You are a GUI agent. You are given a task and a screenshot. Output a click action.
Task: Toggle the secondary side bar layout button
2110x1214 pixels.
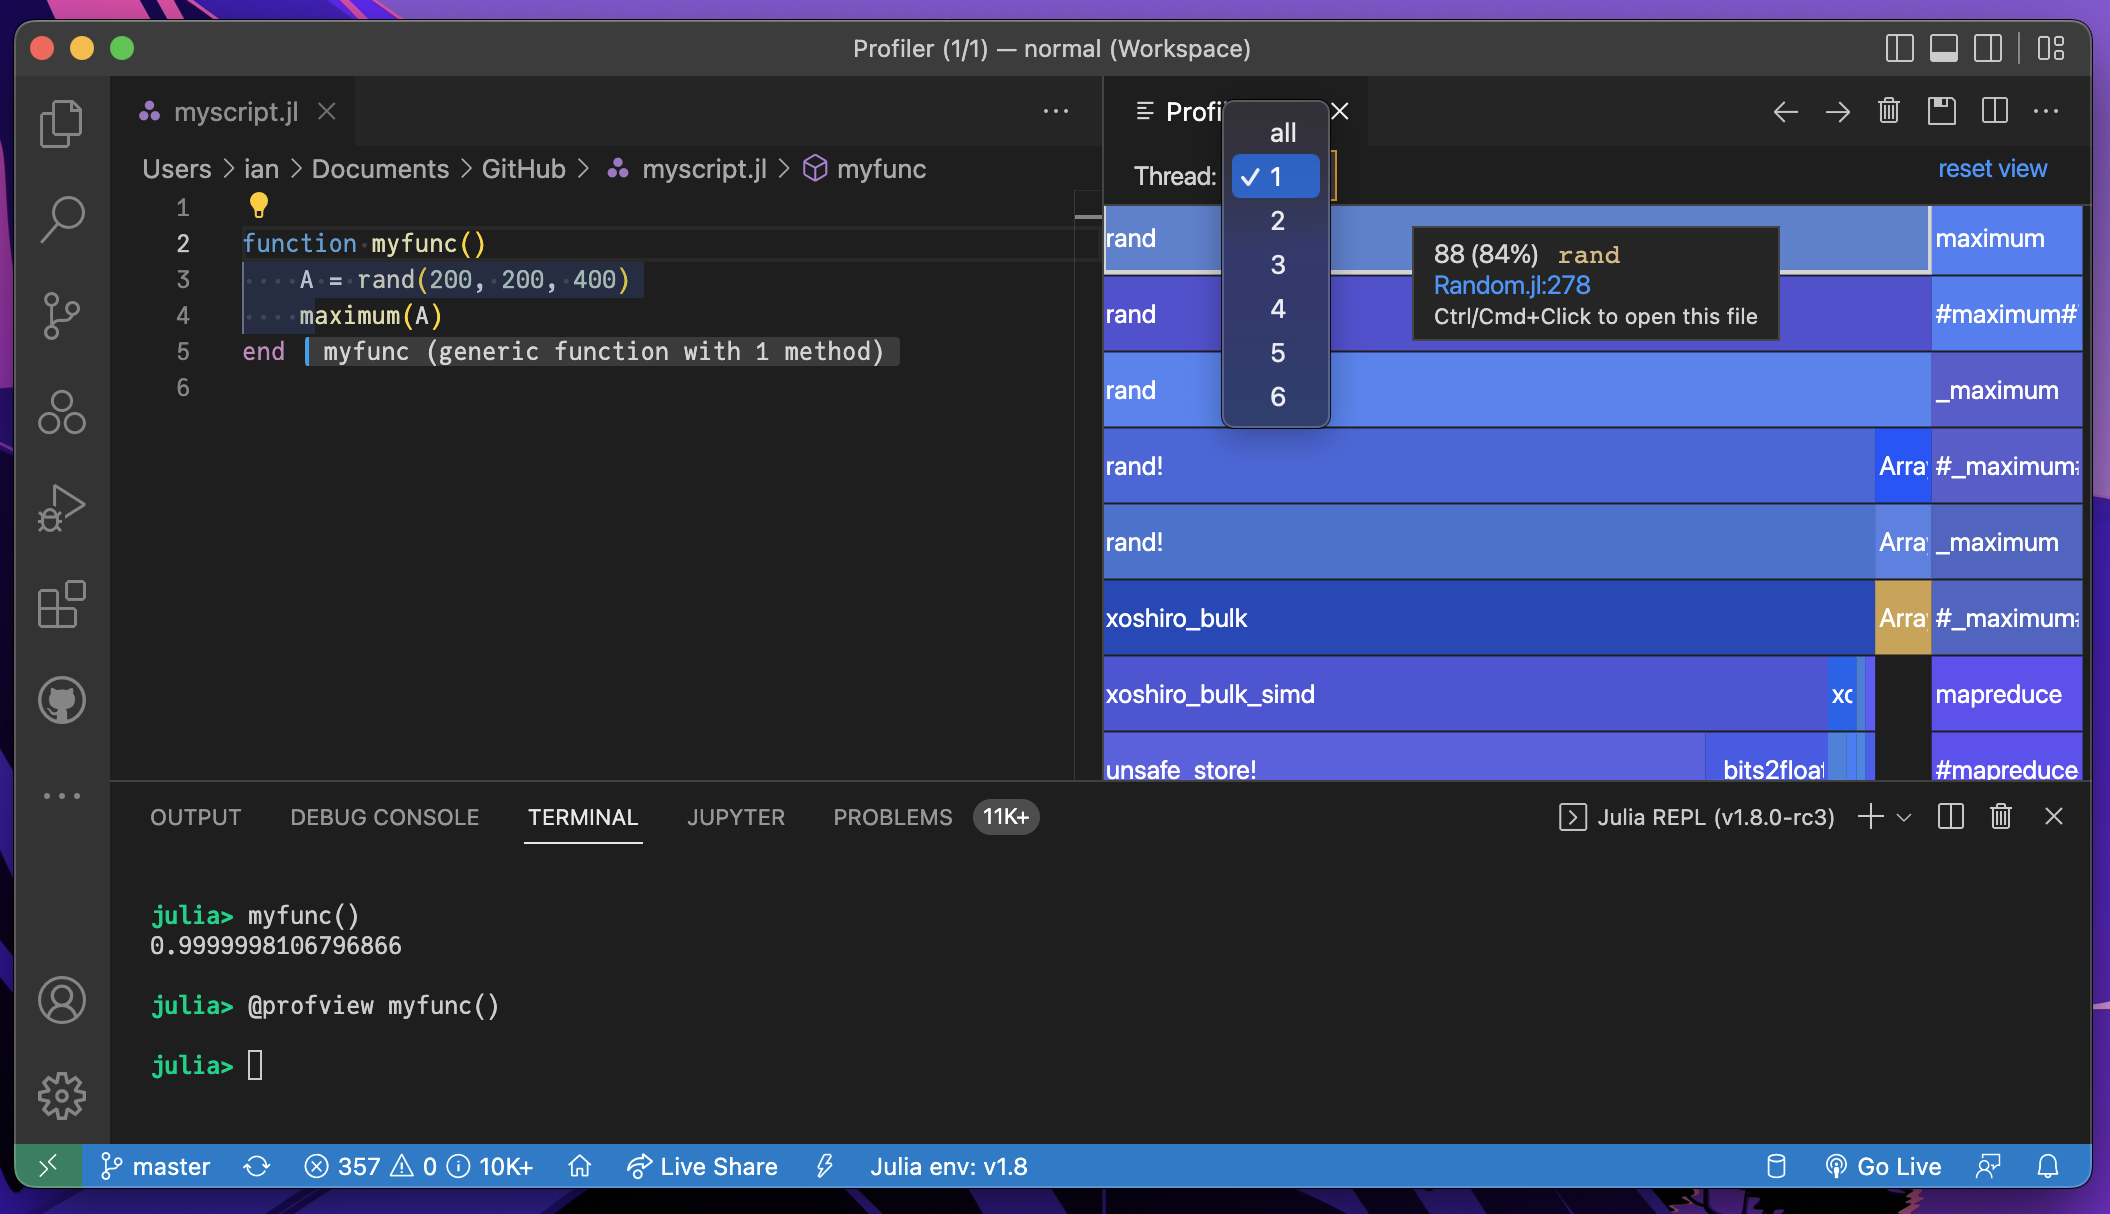pyautogui.click(x=1987, y=48)
